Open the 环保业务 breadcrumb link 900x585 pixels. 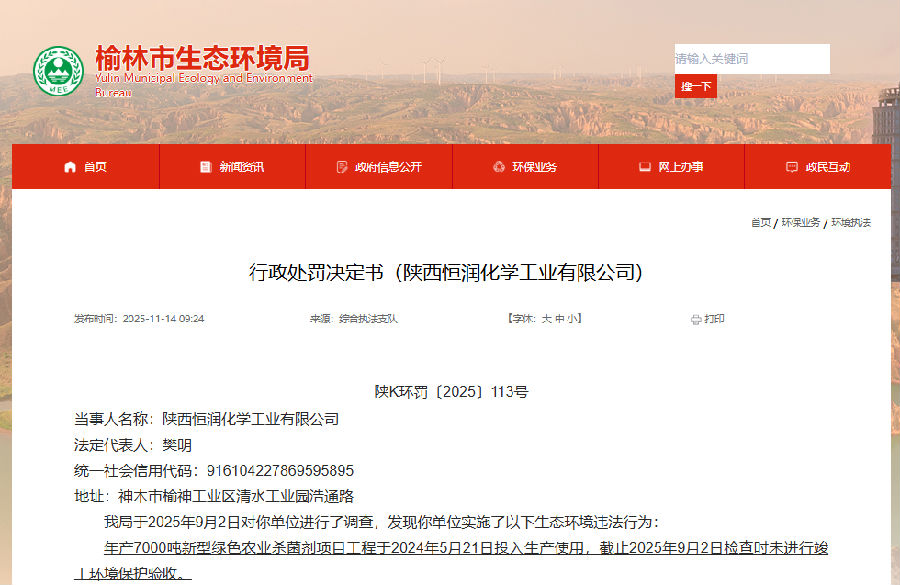(800, 222)
